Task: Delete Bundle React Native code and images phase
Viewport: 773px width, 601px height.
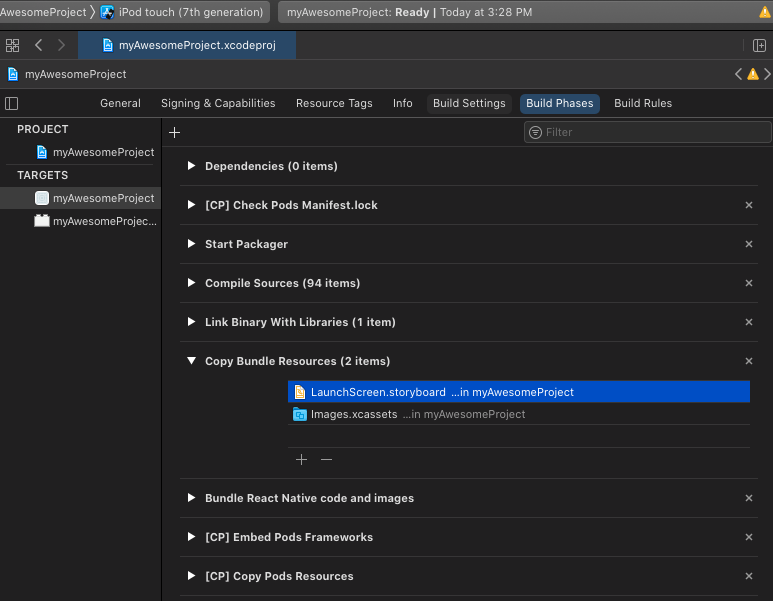Action: coord(749,498)
